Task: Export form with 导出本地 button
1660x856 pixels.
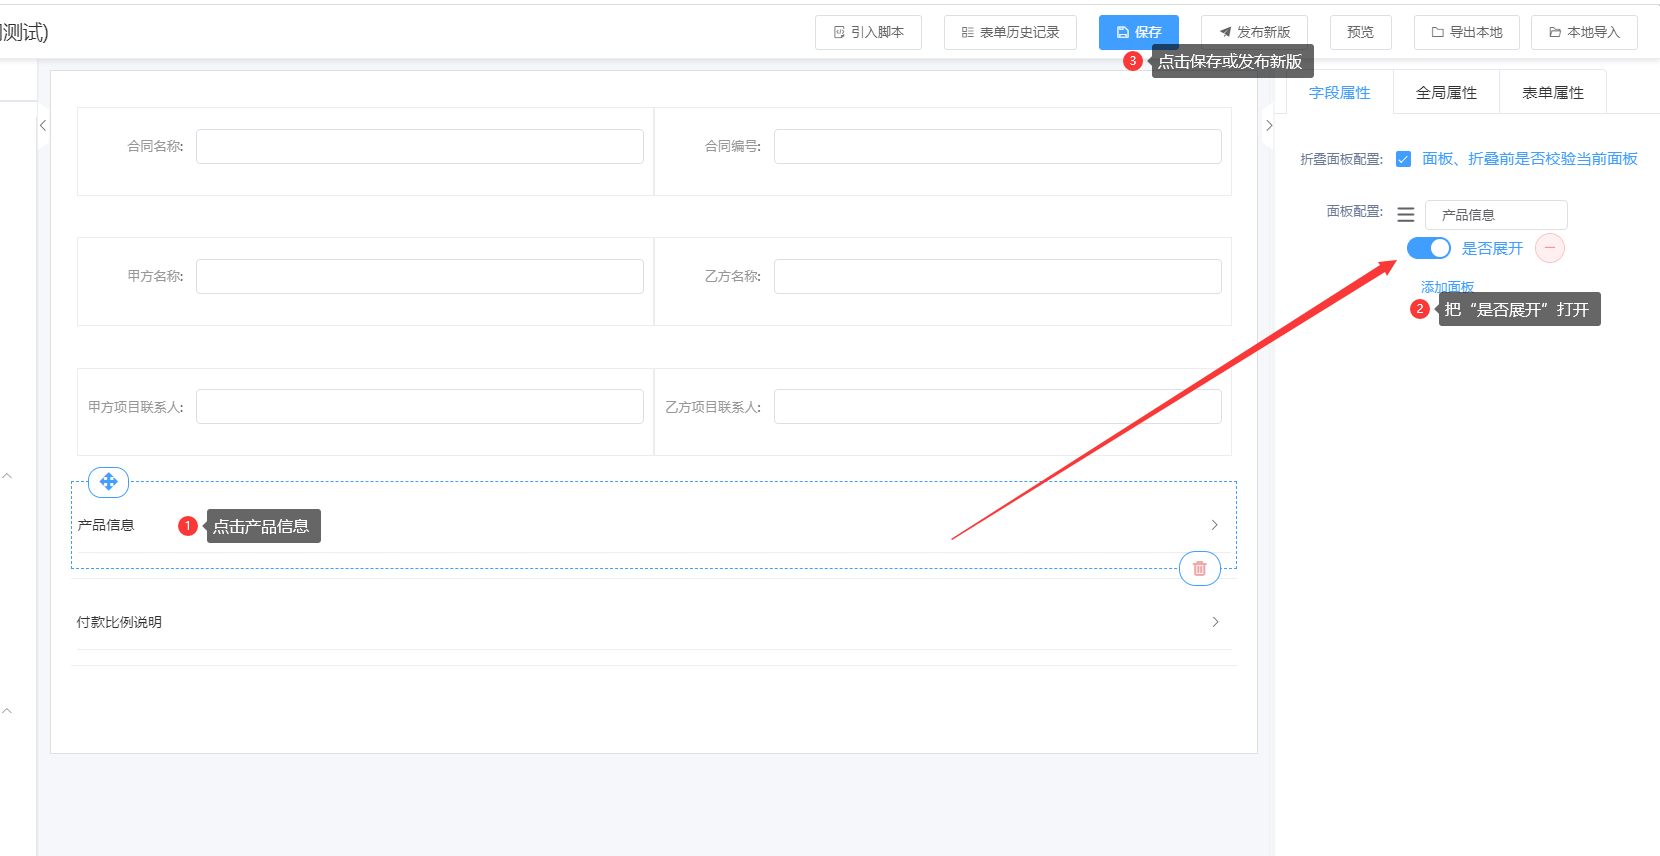Action: (x=1467, y=32)
